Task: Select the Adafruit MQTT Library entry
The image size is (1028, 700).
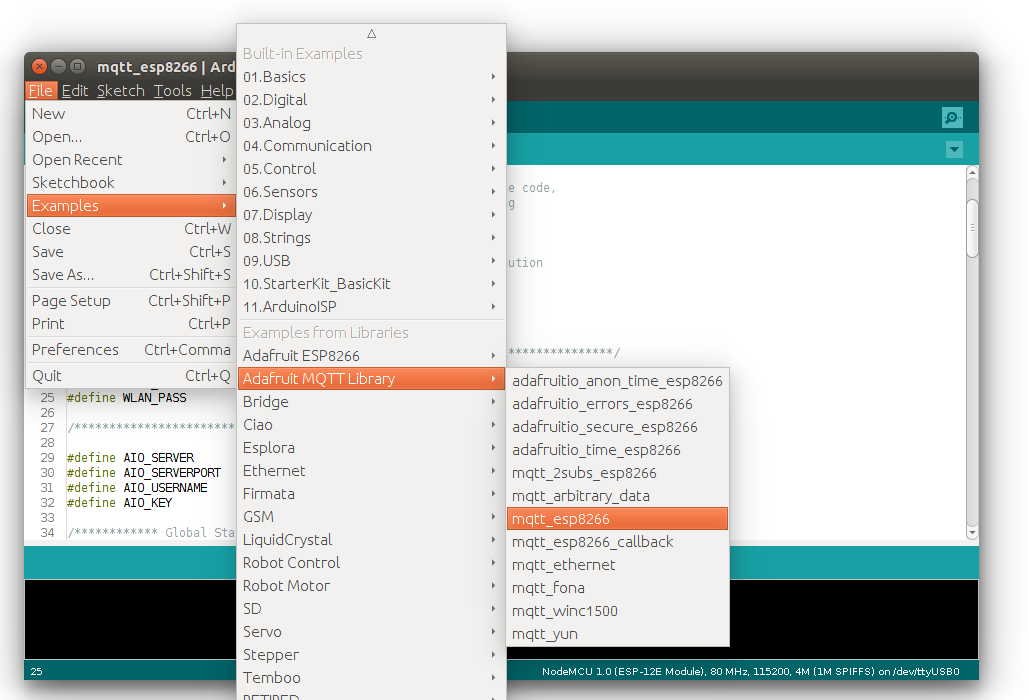Action: pyautogui.click(x=371, y=378)
